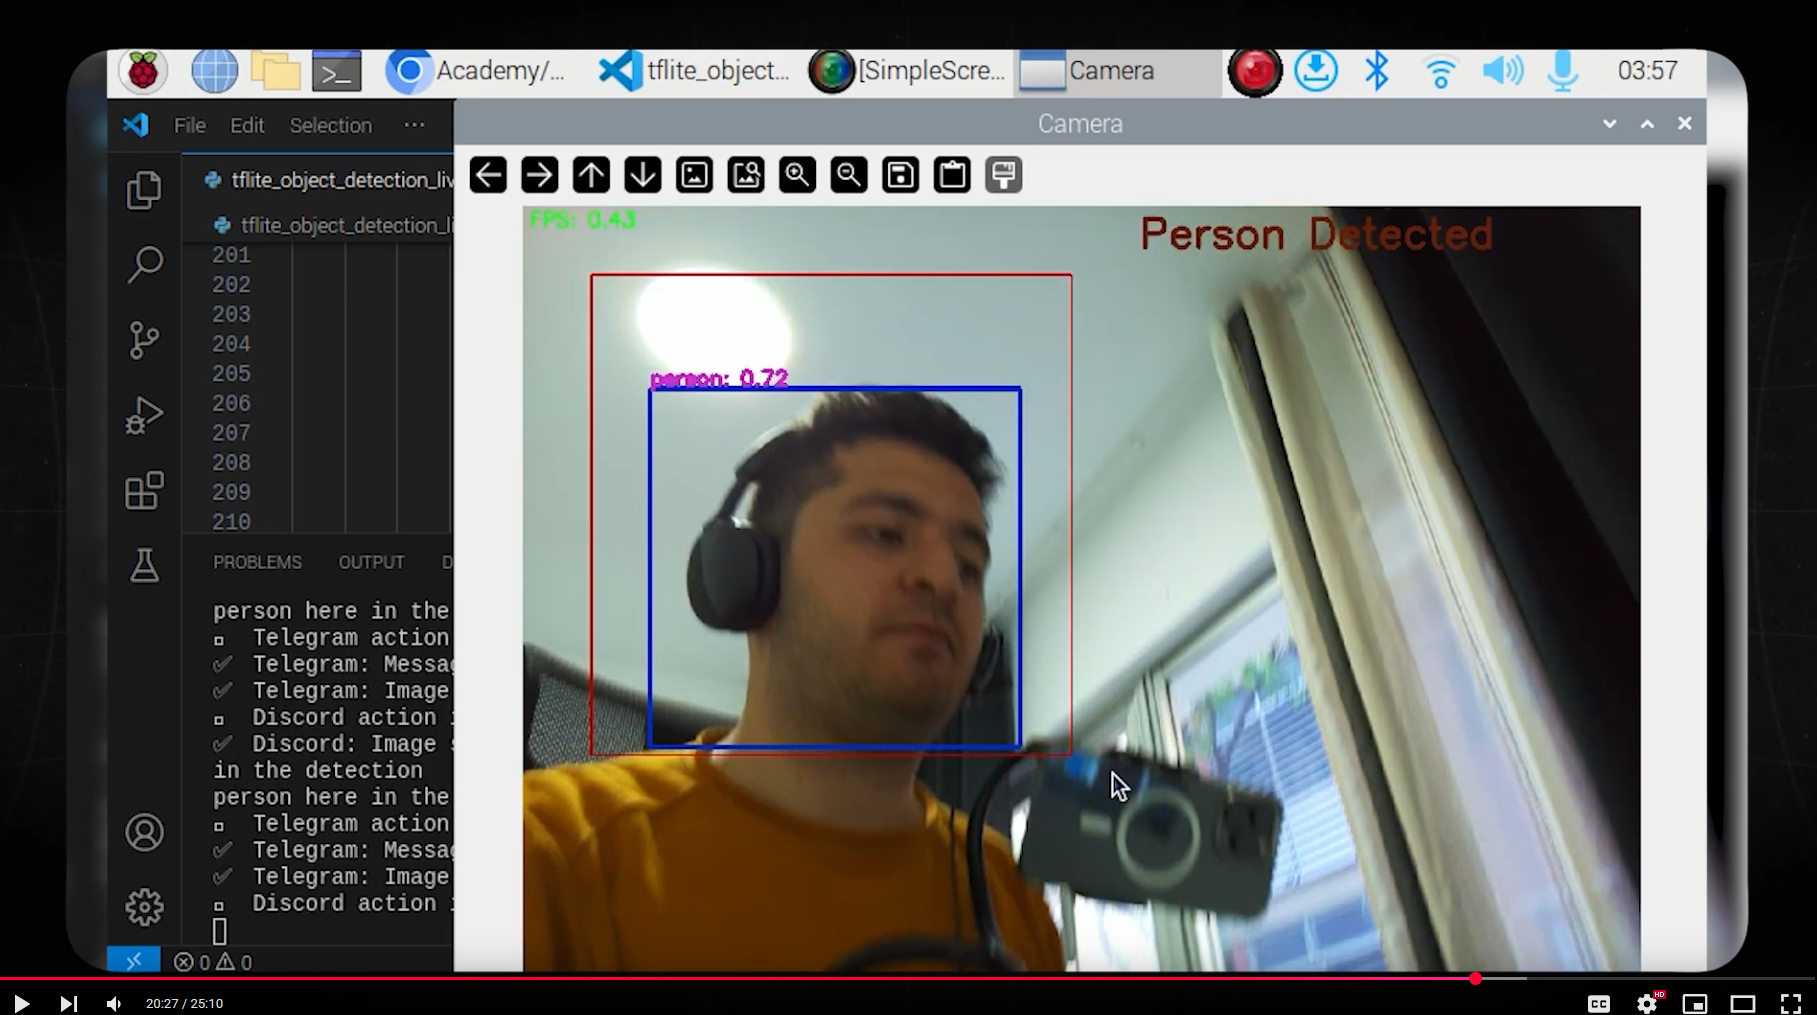Switch to the PROBLEMS panel tab
This screenshot has width=1817, height=1015.
(x=257, y=562)
